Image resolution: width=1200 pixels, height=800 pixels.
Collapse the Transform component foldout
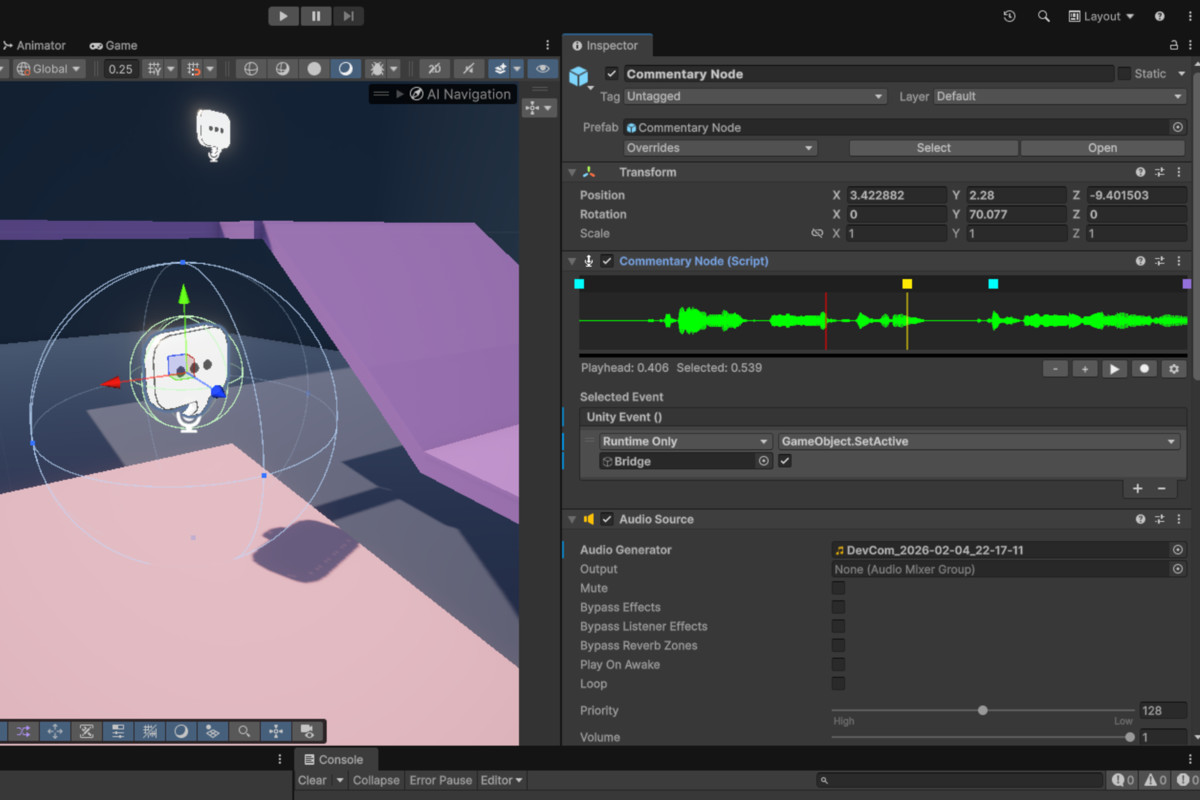(x=572, y=172)
